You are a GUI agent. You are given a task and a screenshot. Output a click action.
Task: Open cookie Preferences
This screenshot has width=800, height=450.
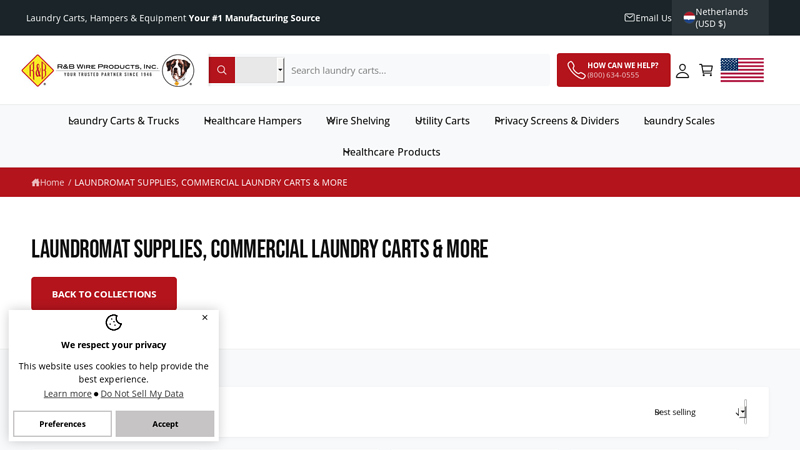62,424
